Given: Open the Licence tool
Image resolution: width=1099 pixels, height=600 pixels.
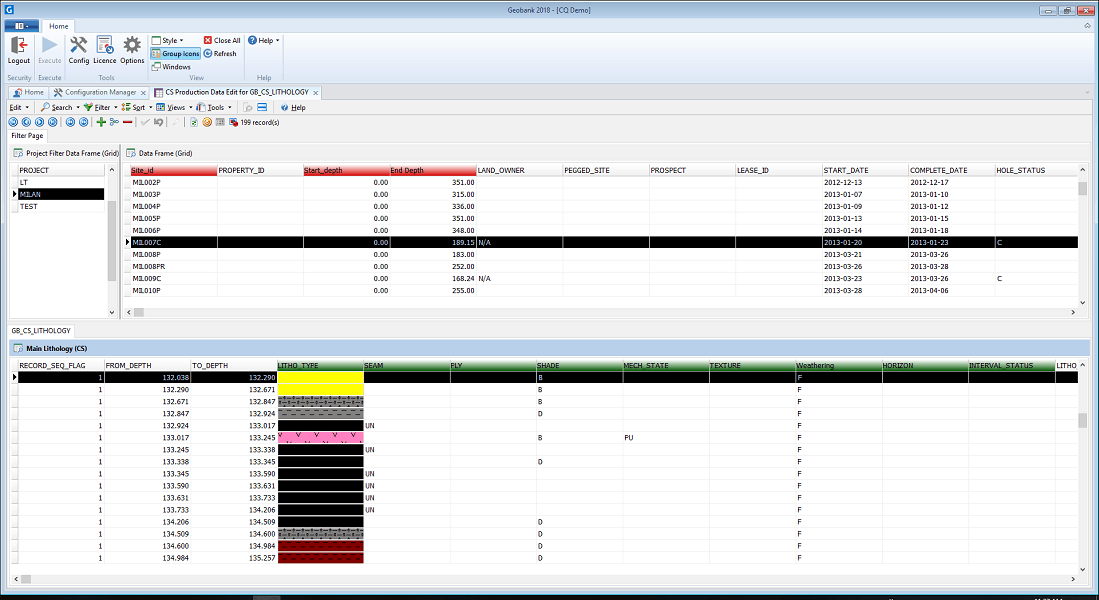Looking at the screenshot, I should 104,46.
